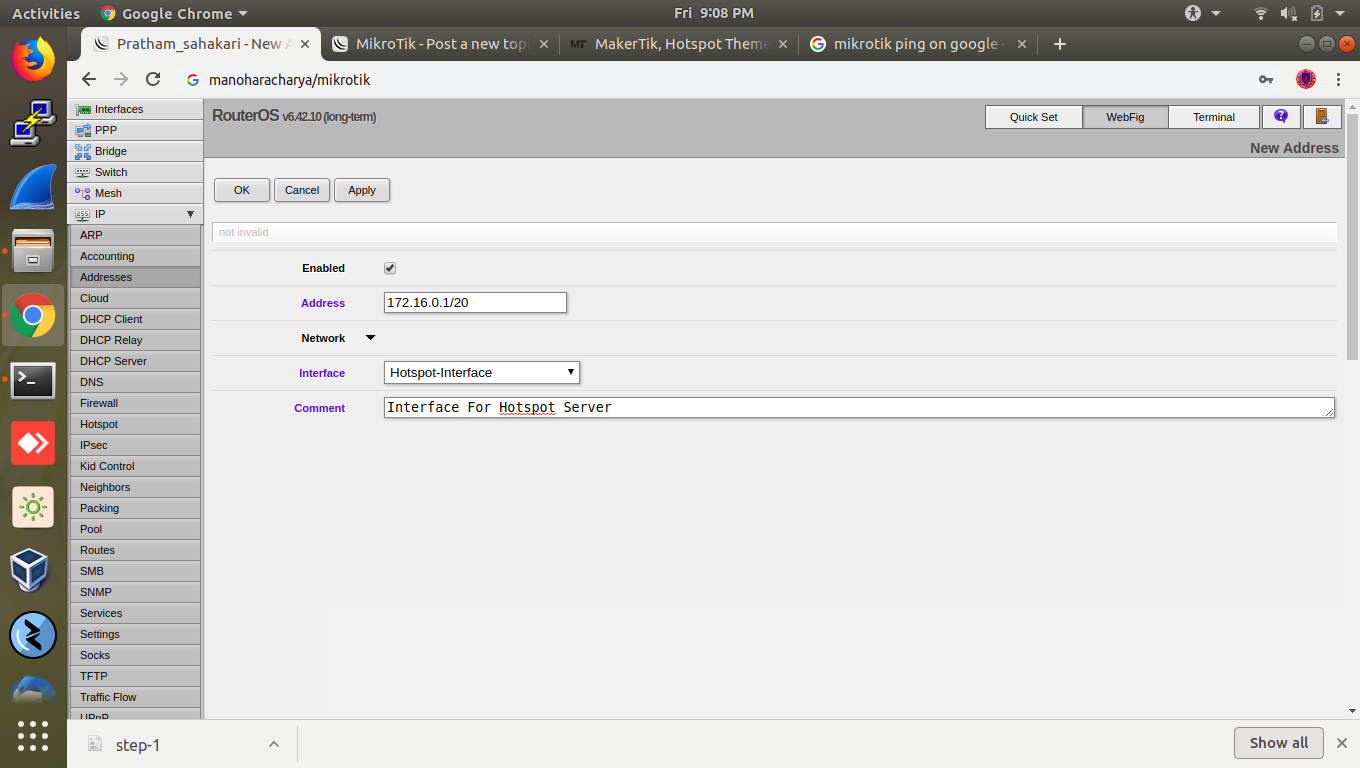This screenshot has width=1360, height=768.
Task: Open the Firewall settings page
Action: [x=99, y=403]
